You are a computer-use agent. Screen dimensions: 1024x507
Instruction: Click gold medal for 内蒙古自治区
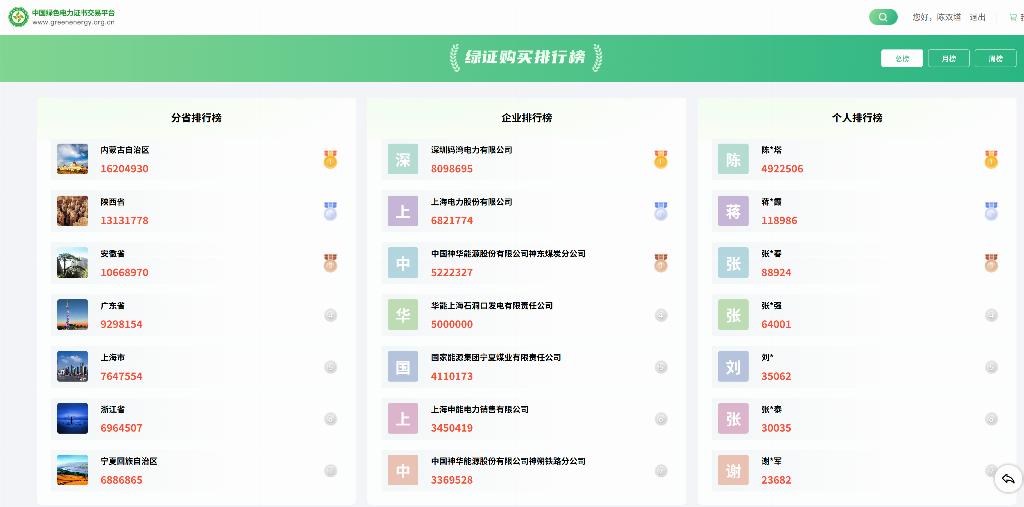click(330, 159)
